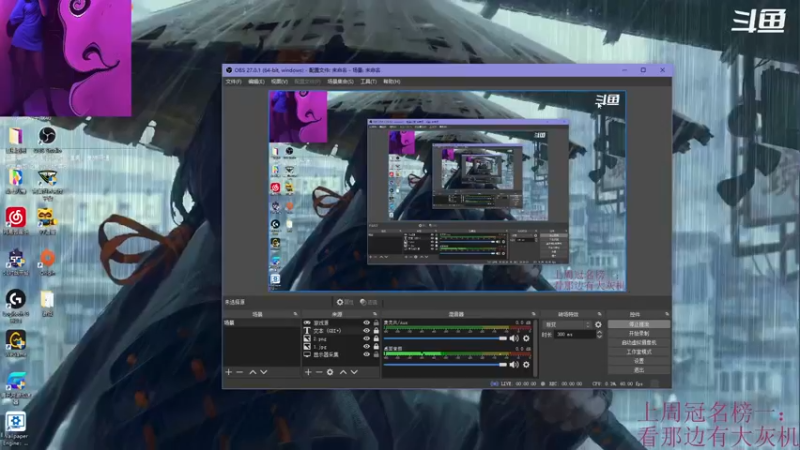800x450 pixels.
Task: Open the 工具(T) menu
Action: click(368, 82)
